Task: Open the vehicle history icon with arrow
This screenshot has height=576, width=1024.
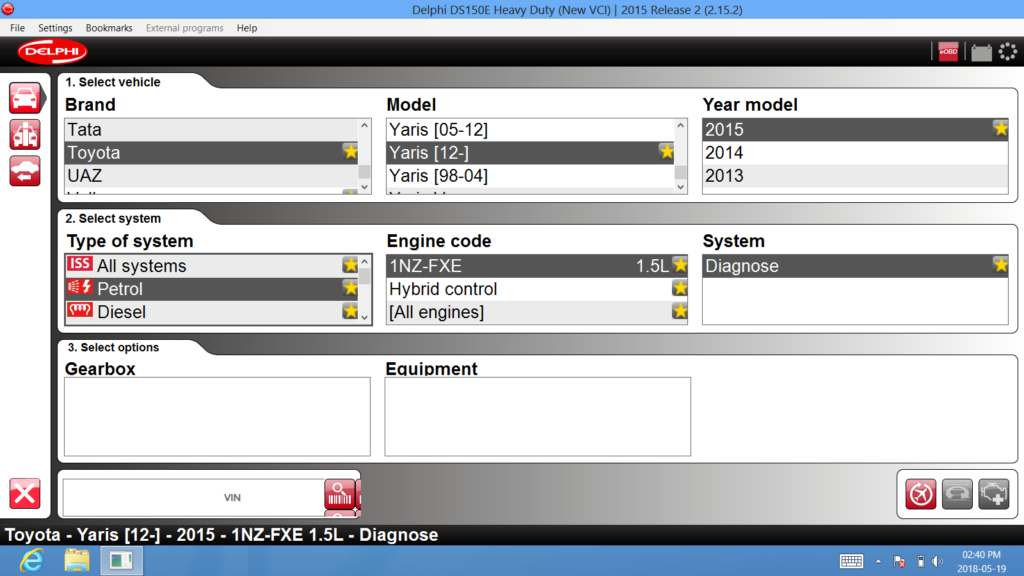Action: (25, 171)
